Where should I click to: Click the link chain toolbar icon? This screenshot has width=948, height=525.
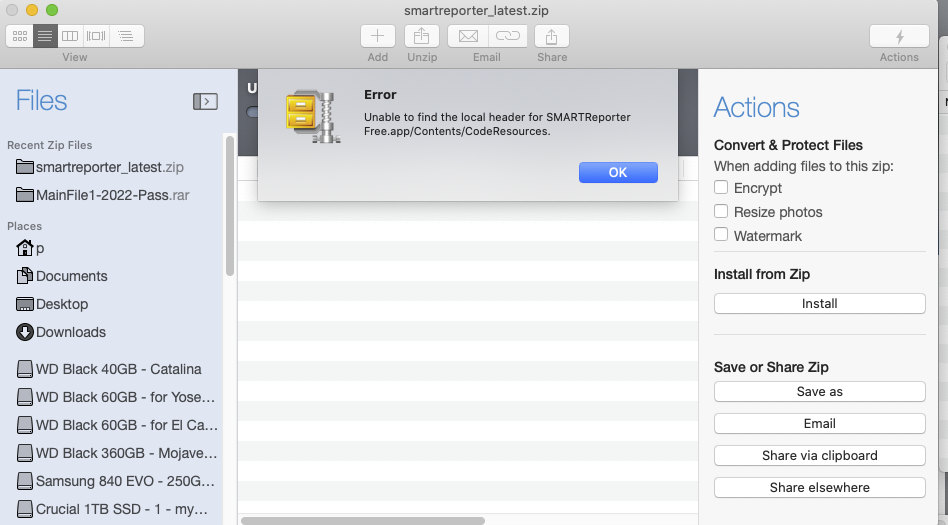click(x=507, y=36)
